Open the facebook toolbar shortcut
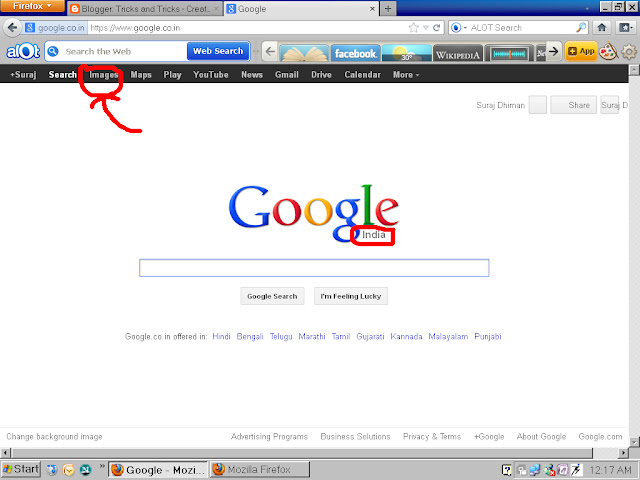 pos(356,53)
